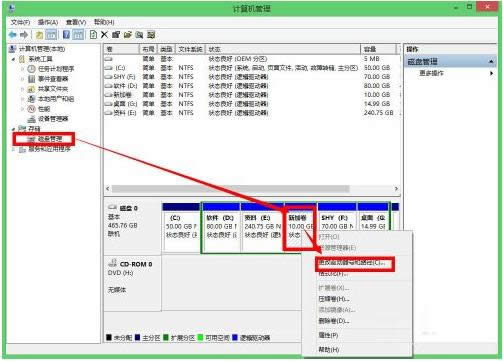Select 磁盘管理 in the tree

tap(50, 139)
